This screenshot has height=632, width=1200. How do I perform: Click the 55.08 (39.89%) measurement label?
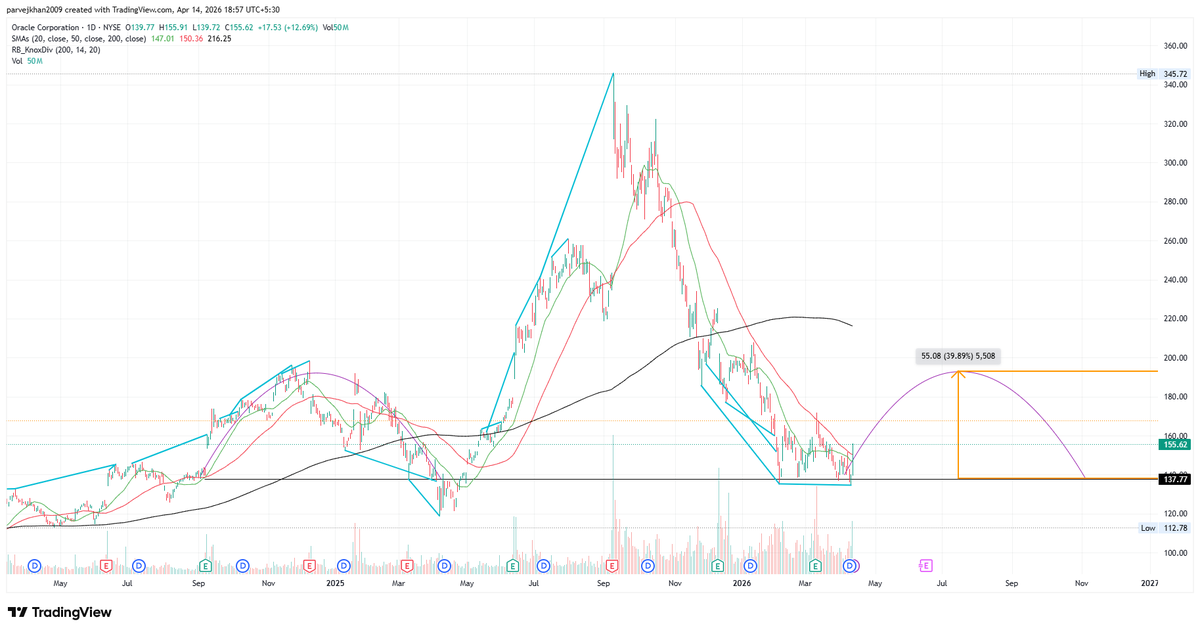[x=959, y=355]
